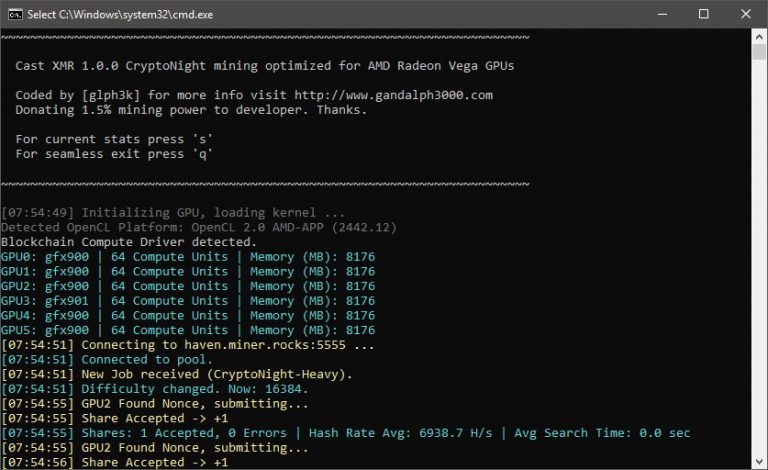Click the title text 'Select C:\Windows\system32\cmd.exe'
Screen dimensions: 768x470
(120, 15)
